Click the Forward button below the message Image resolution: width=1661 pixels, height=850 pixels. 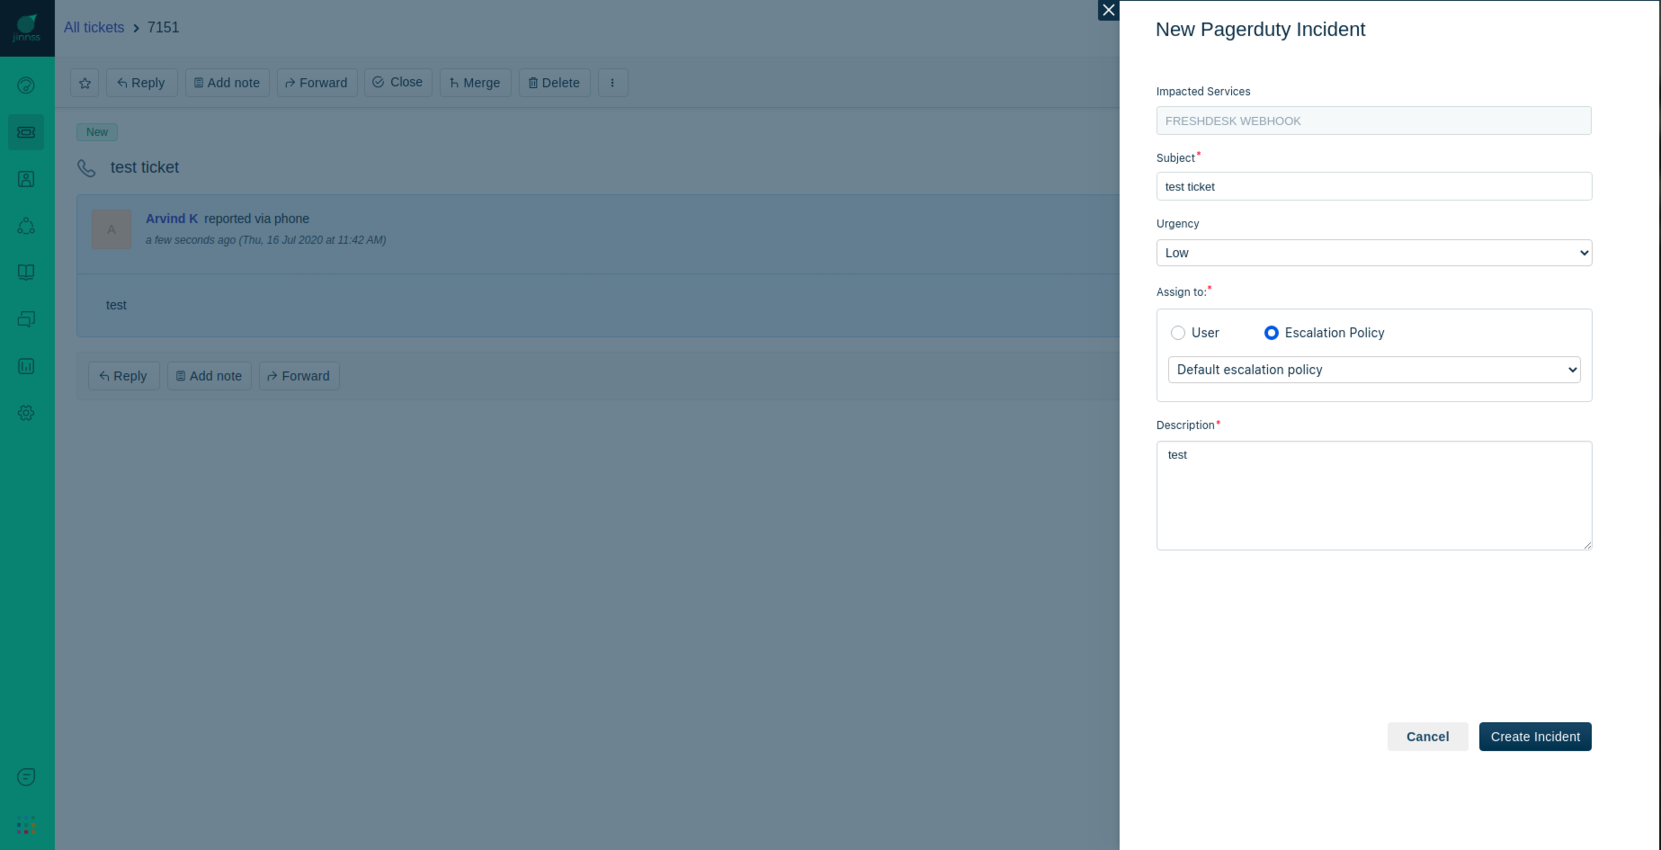coord(299,376)
